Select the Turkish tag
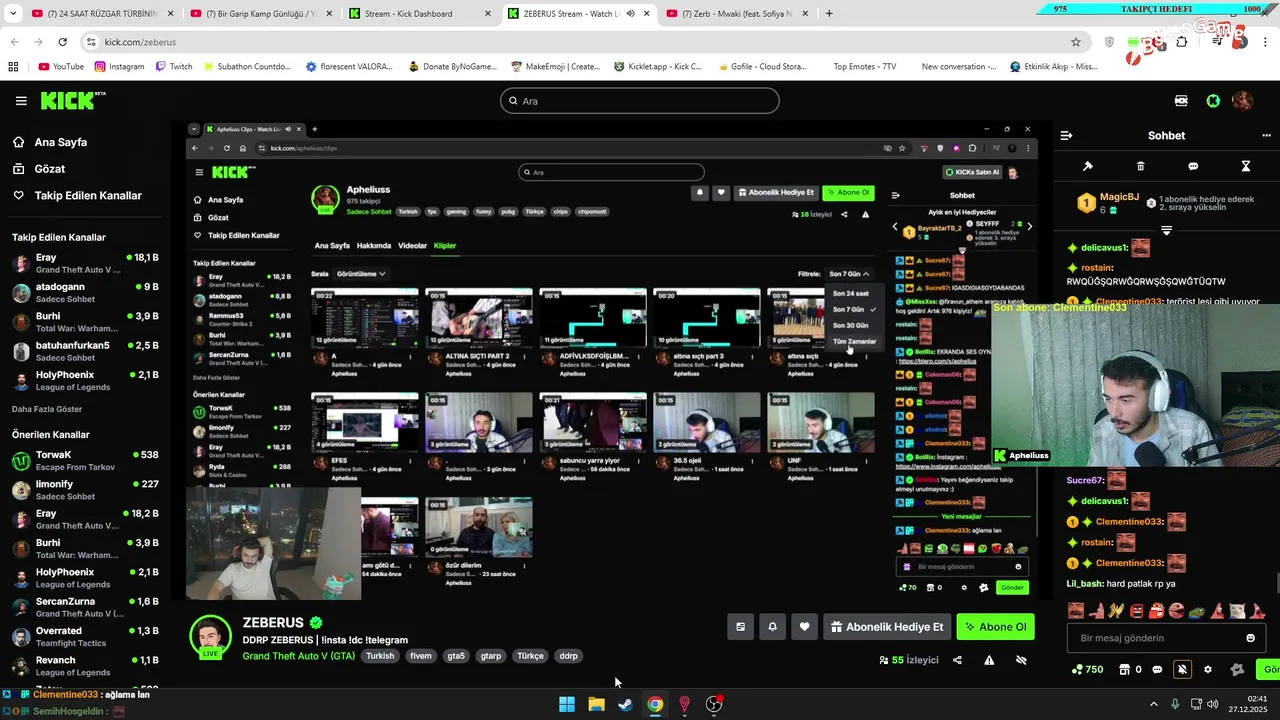Screen dimensions: 1280x720 tap(380, 656)
